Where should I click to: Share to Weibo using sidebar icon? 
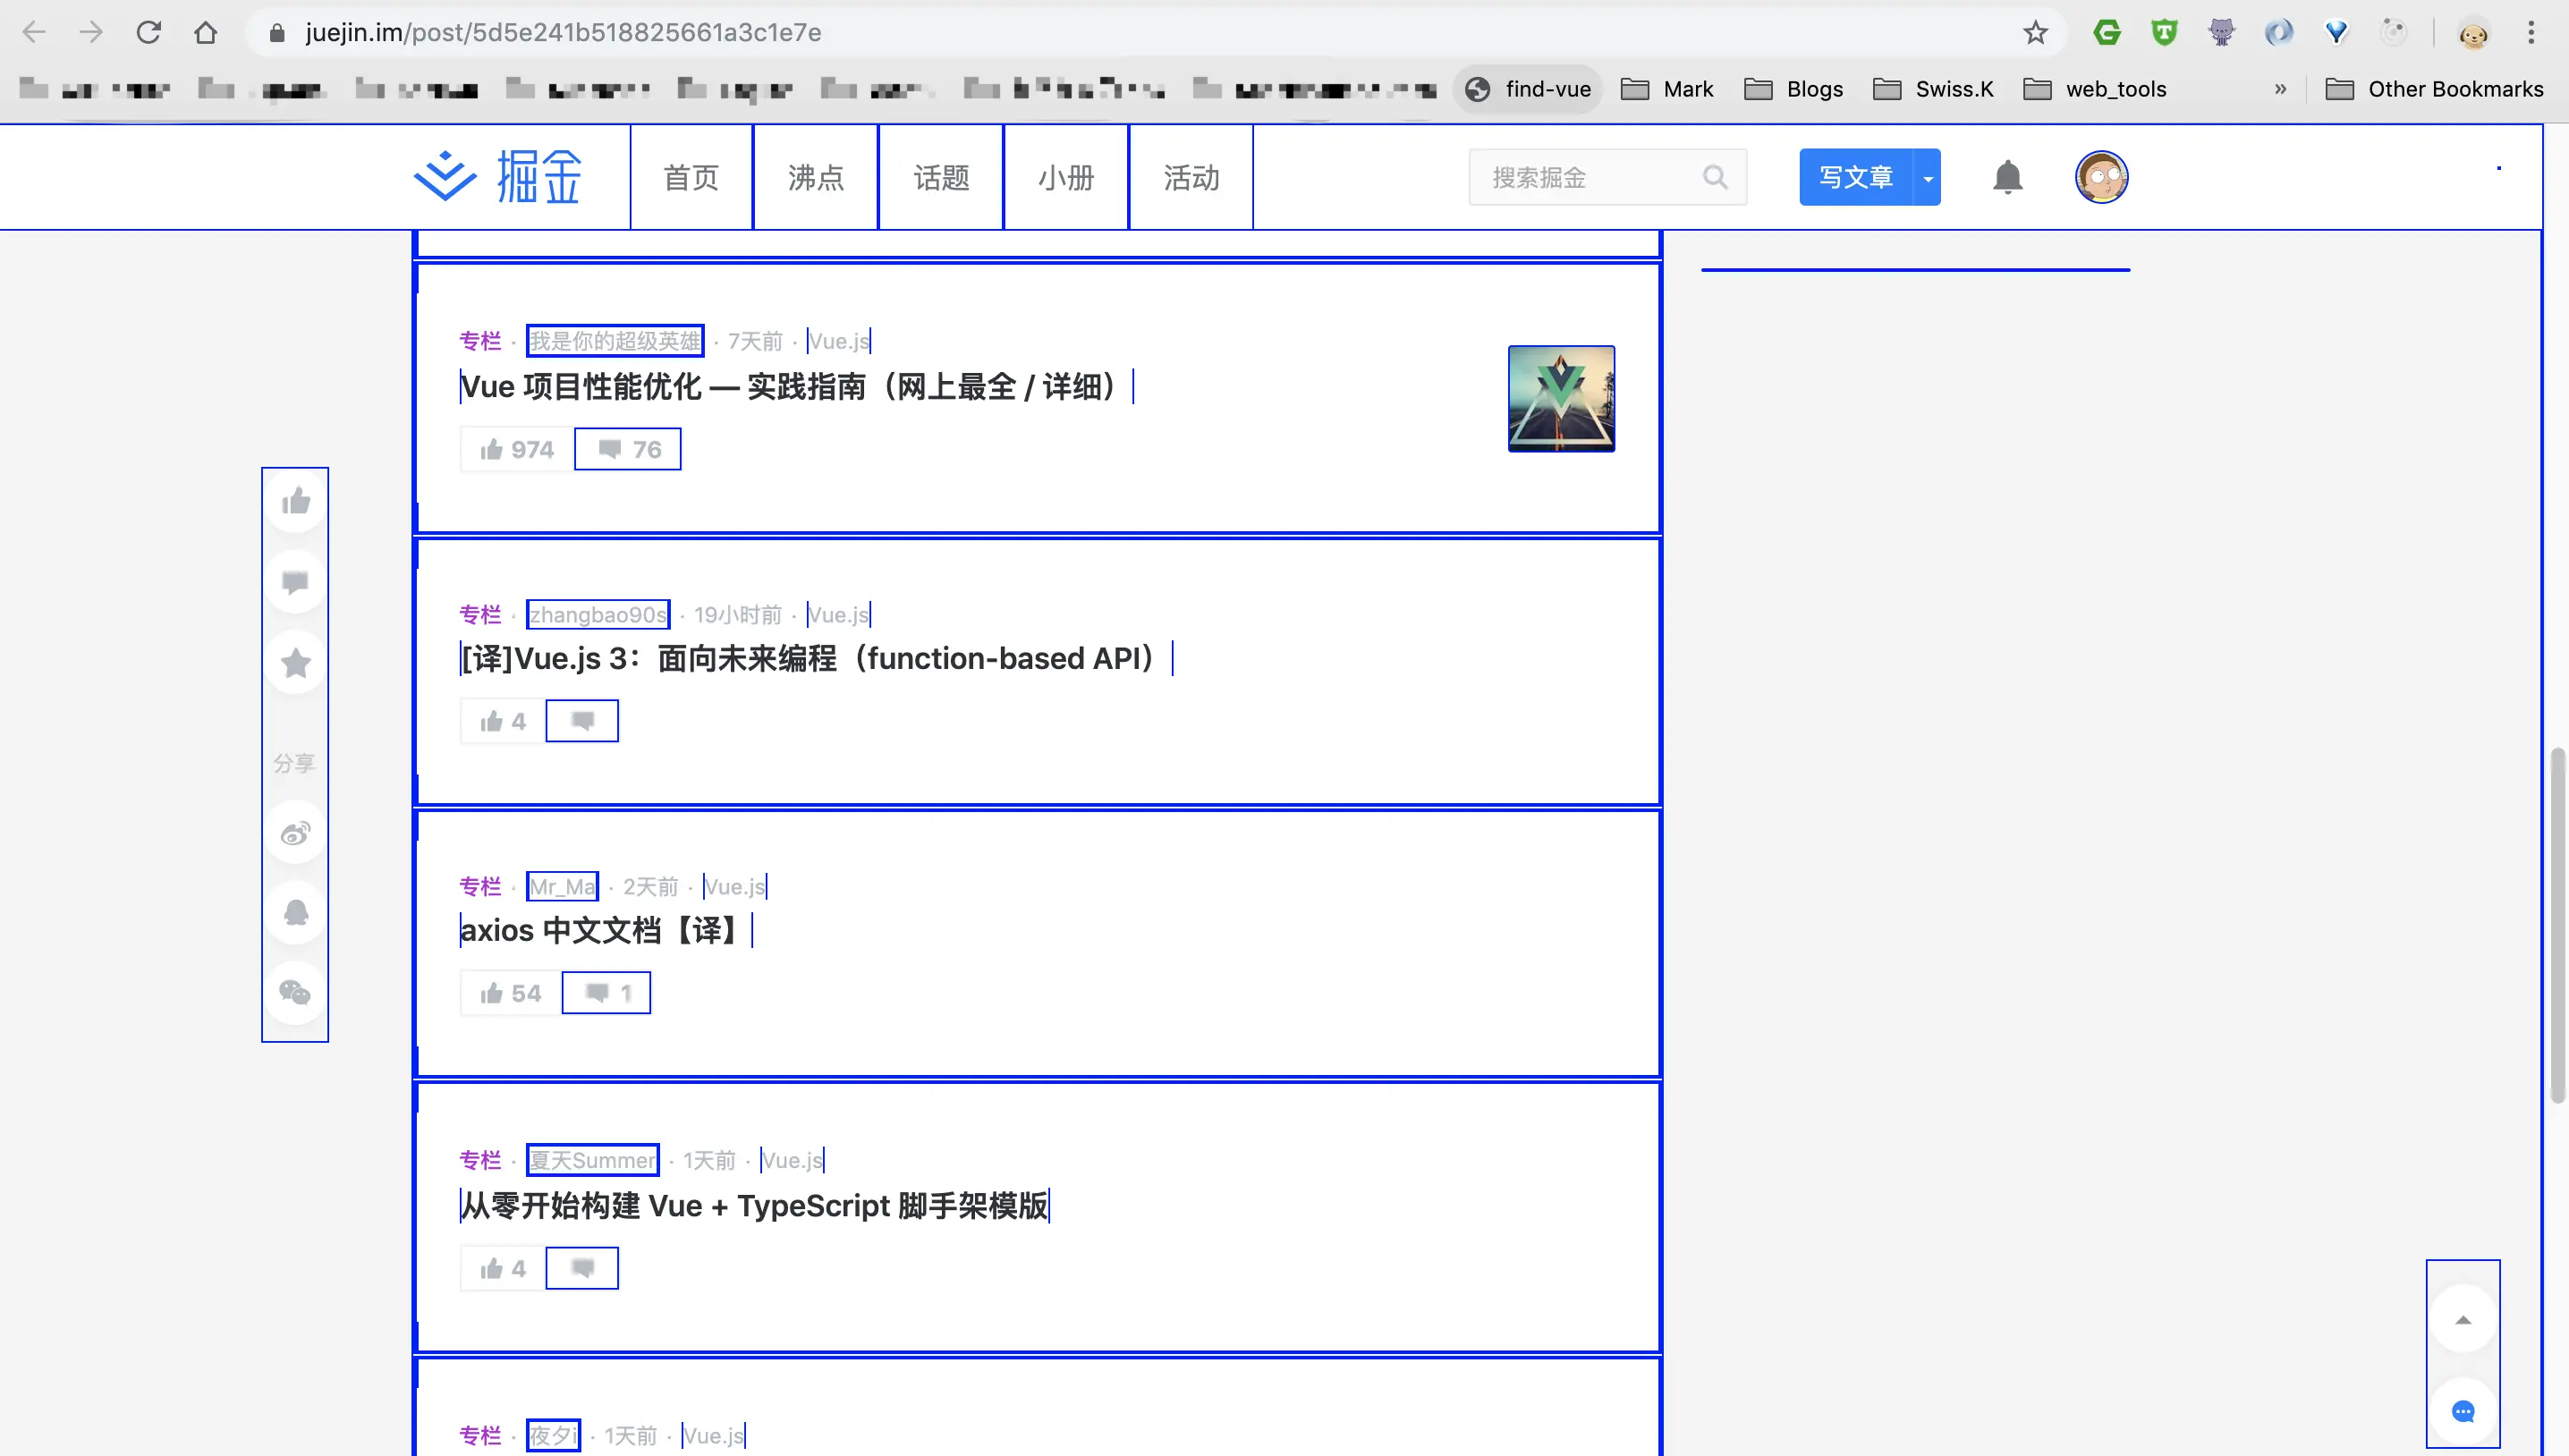point(295,833)
